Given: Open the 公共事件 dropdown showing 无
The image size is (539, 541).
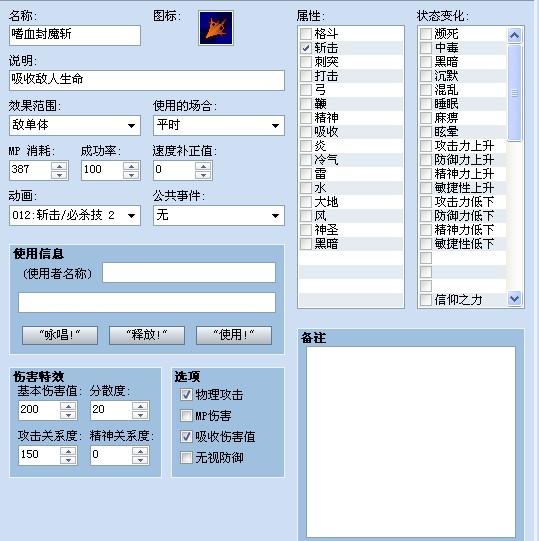Looking at the screenshot, I should pos(219,215).
